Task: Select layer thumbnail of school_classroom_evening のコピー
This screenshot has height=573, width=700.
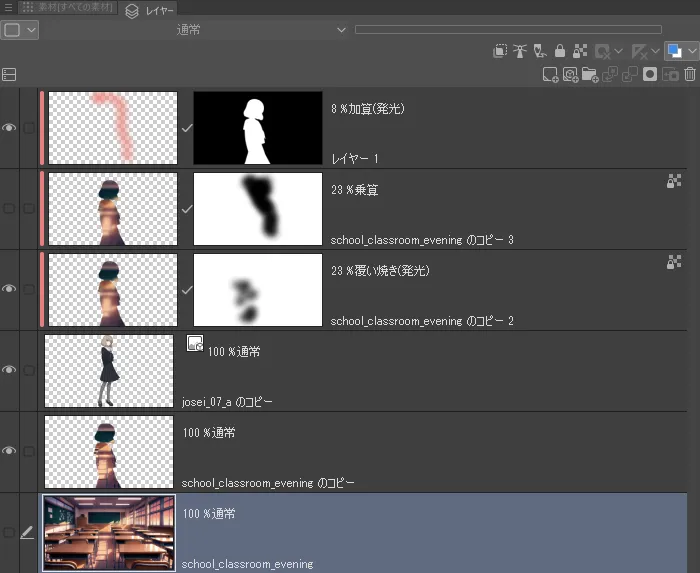Action: 109,452
